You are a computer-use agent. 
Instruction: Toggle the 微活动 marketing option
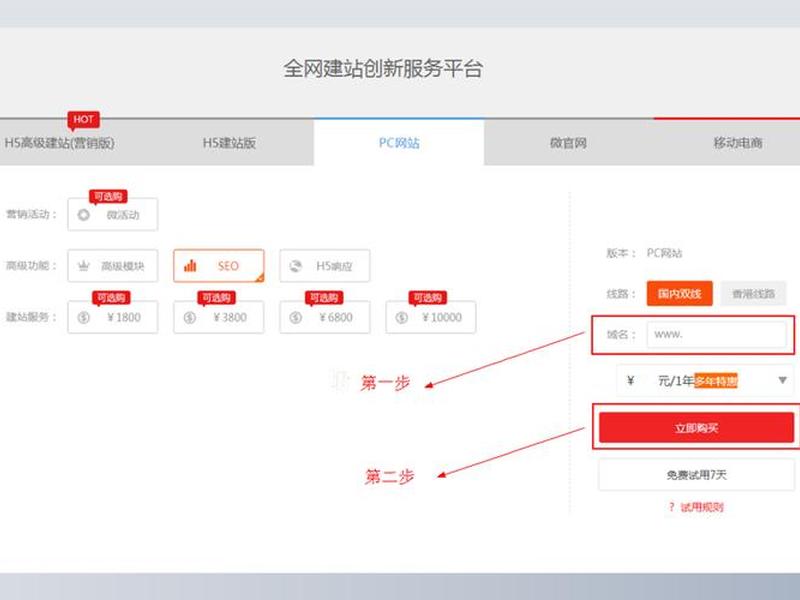click(x=113, y=214)
